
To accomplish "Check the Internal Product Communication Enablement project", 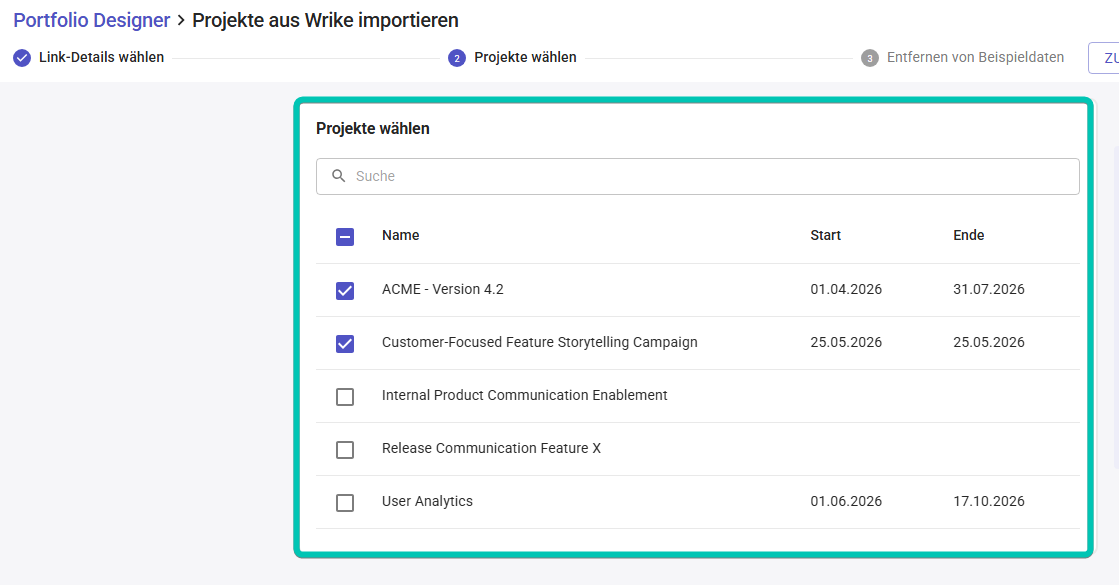I will 345,396.
